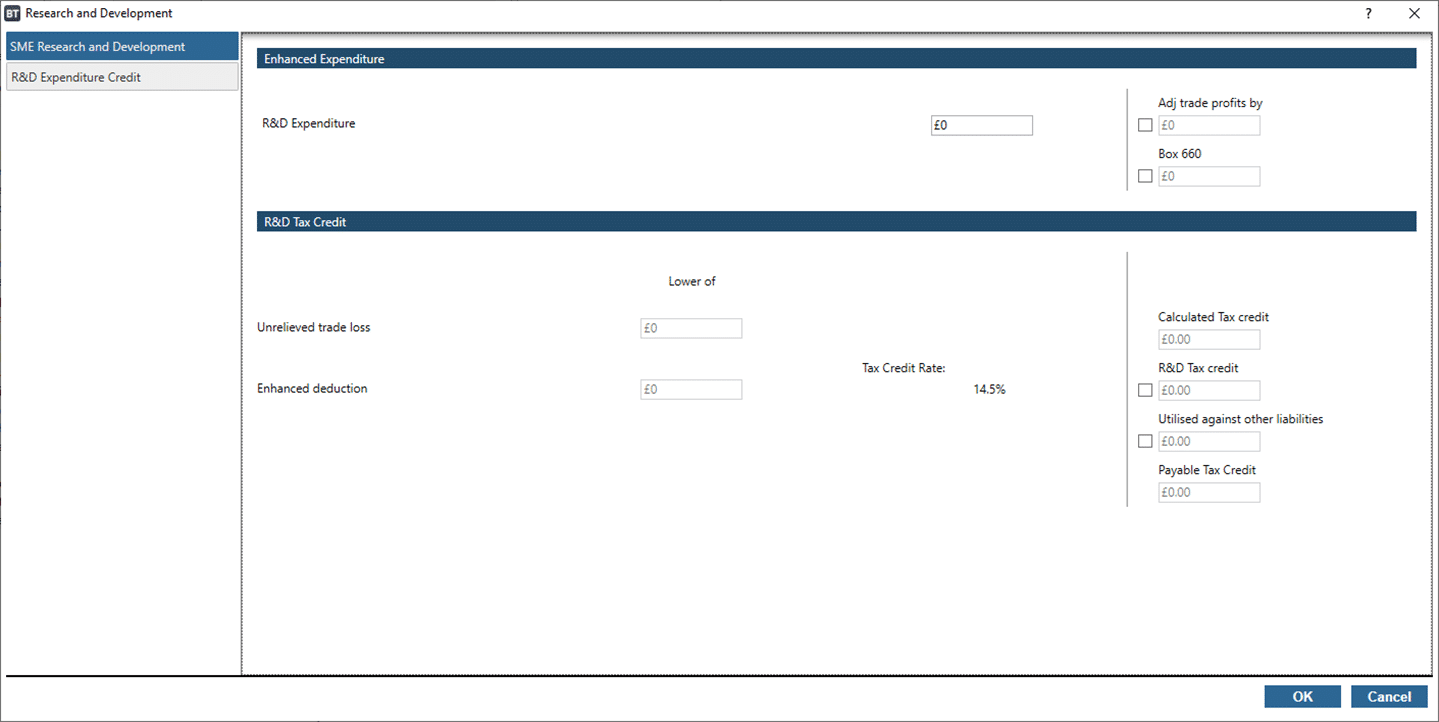The height and width of the screenshot is (722, 1439).
Task: Click the help question mark icon
Action: (1368, 14)
